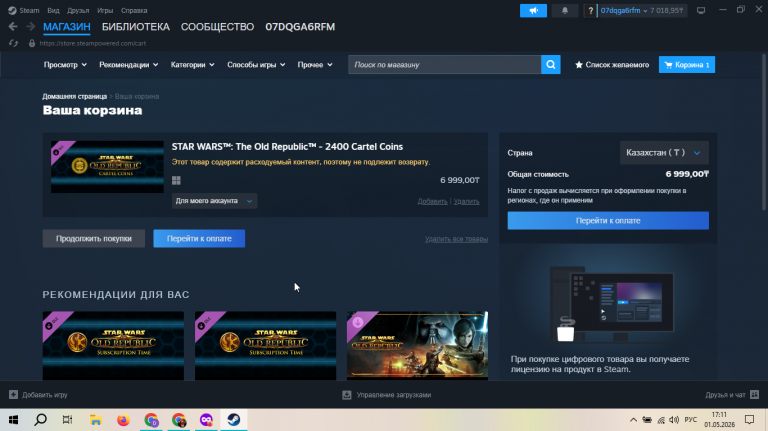Expand the Категории dropdown
The height and width of the screenshot is (431, 768).
click(x=192, y=65)
